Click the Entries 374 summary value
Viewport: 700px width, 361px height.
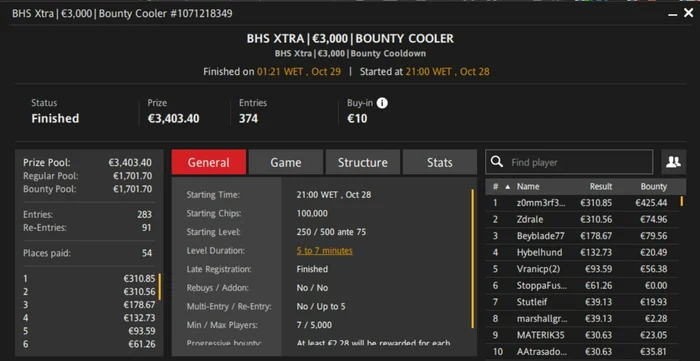tap(248, 119)
